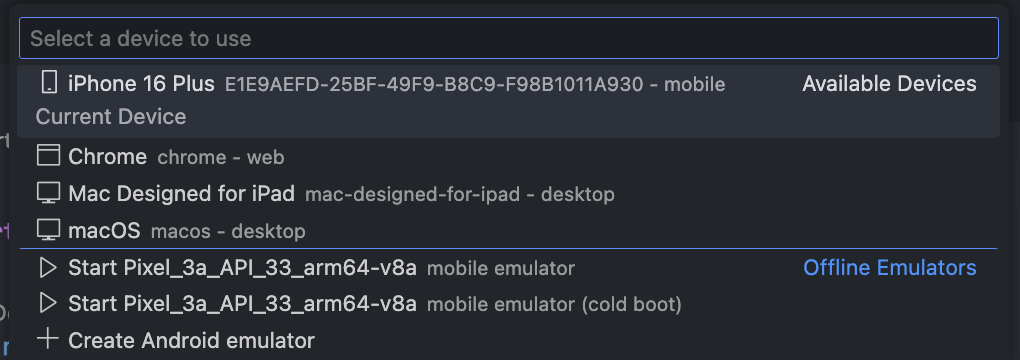The image size is (1020, 360).
Task: Click the Current Device label text
Action: tap(111, 117)
